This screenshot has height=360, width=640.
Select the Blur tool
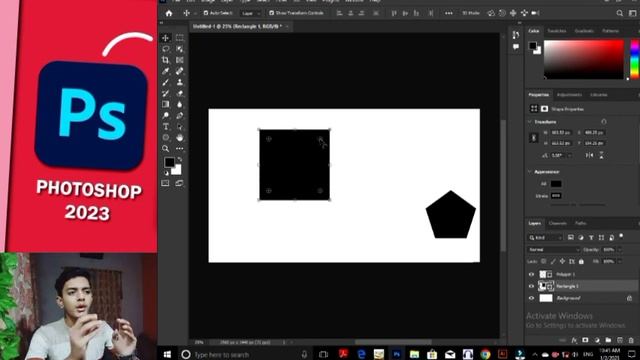click(180, 104)
